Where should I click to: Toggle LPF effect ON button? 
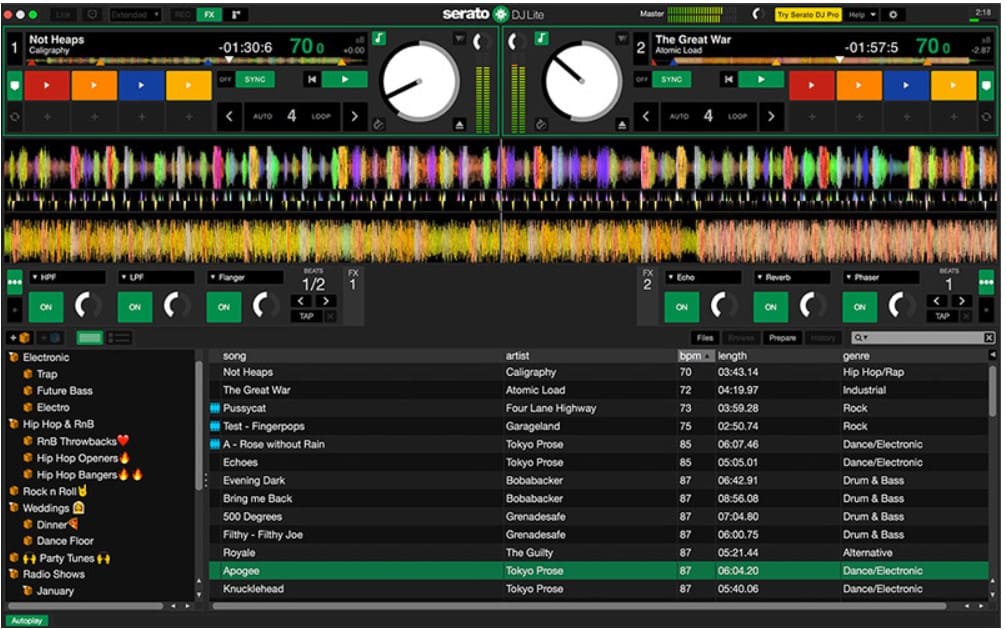(x=135, y=307)
